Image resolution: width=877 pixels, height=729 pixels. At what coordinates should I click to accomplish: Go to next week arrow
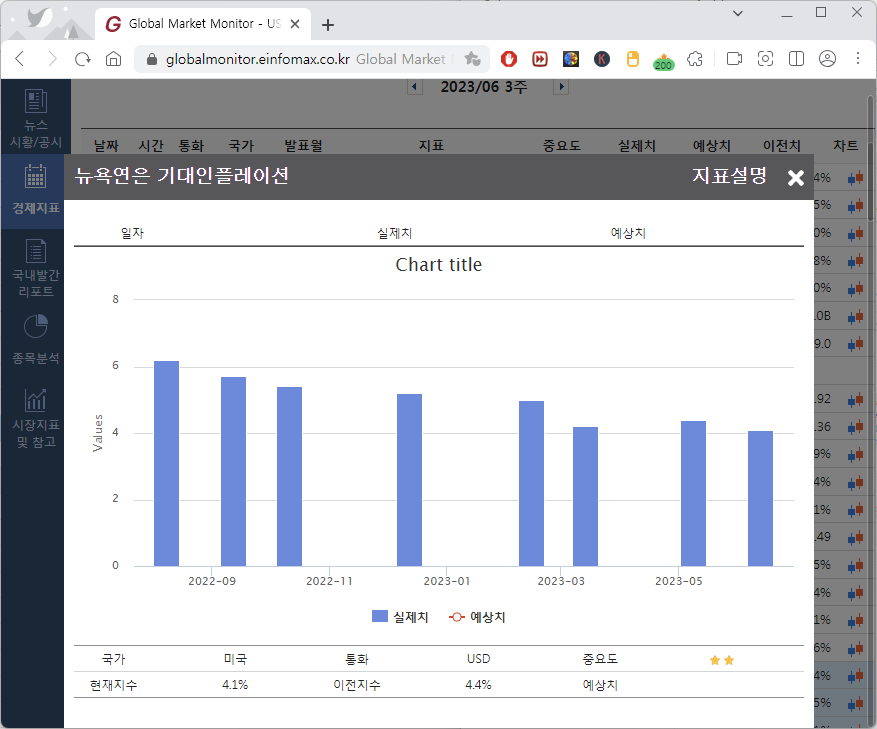pyautogui.click(x=561, y=87)
